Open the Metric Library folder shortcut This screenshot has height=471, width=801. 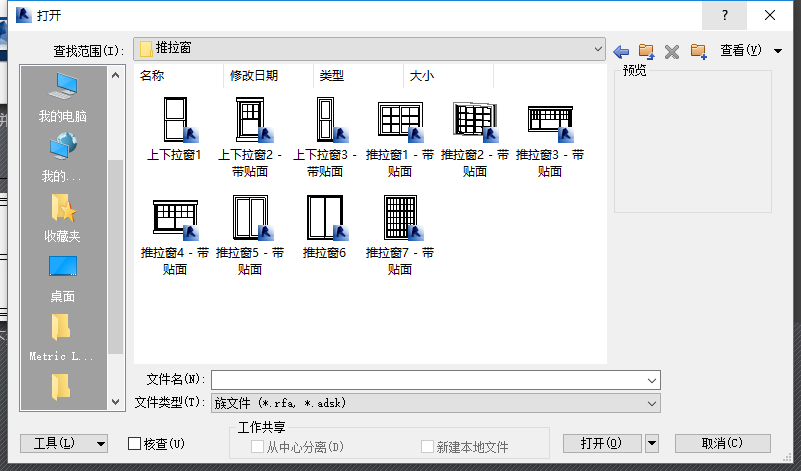click(x=61, y=338)
